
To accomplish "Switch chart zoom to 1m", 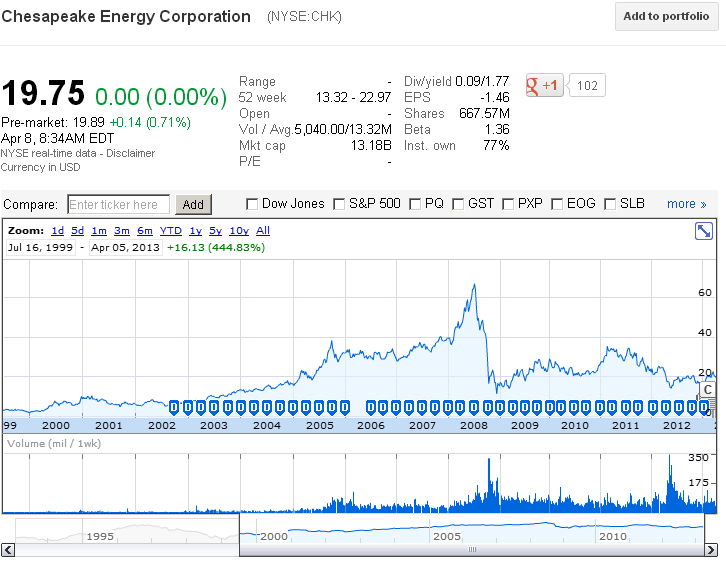I will (x=99, y=231).
